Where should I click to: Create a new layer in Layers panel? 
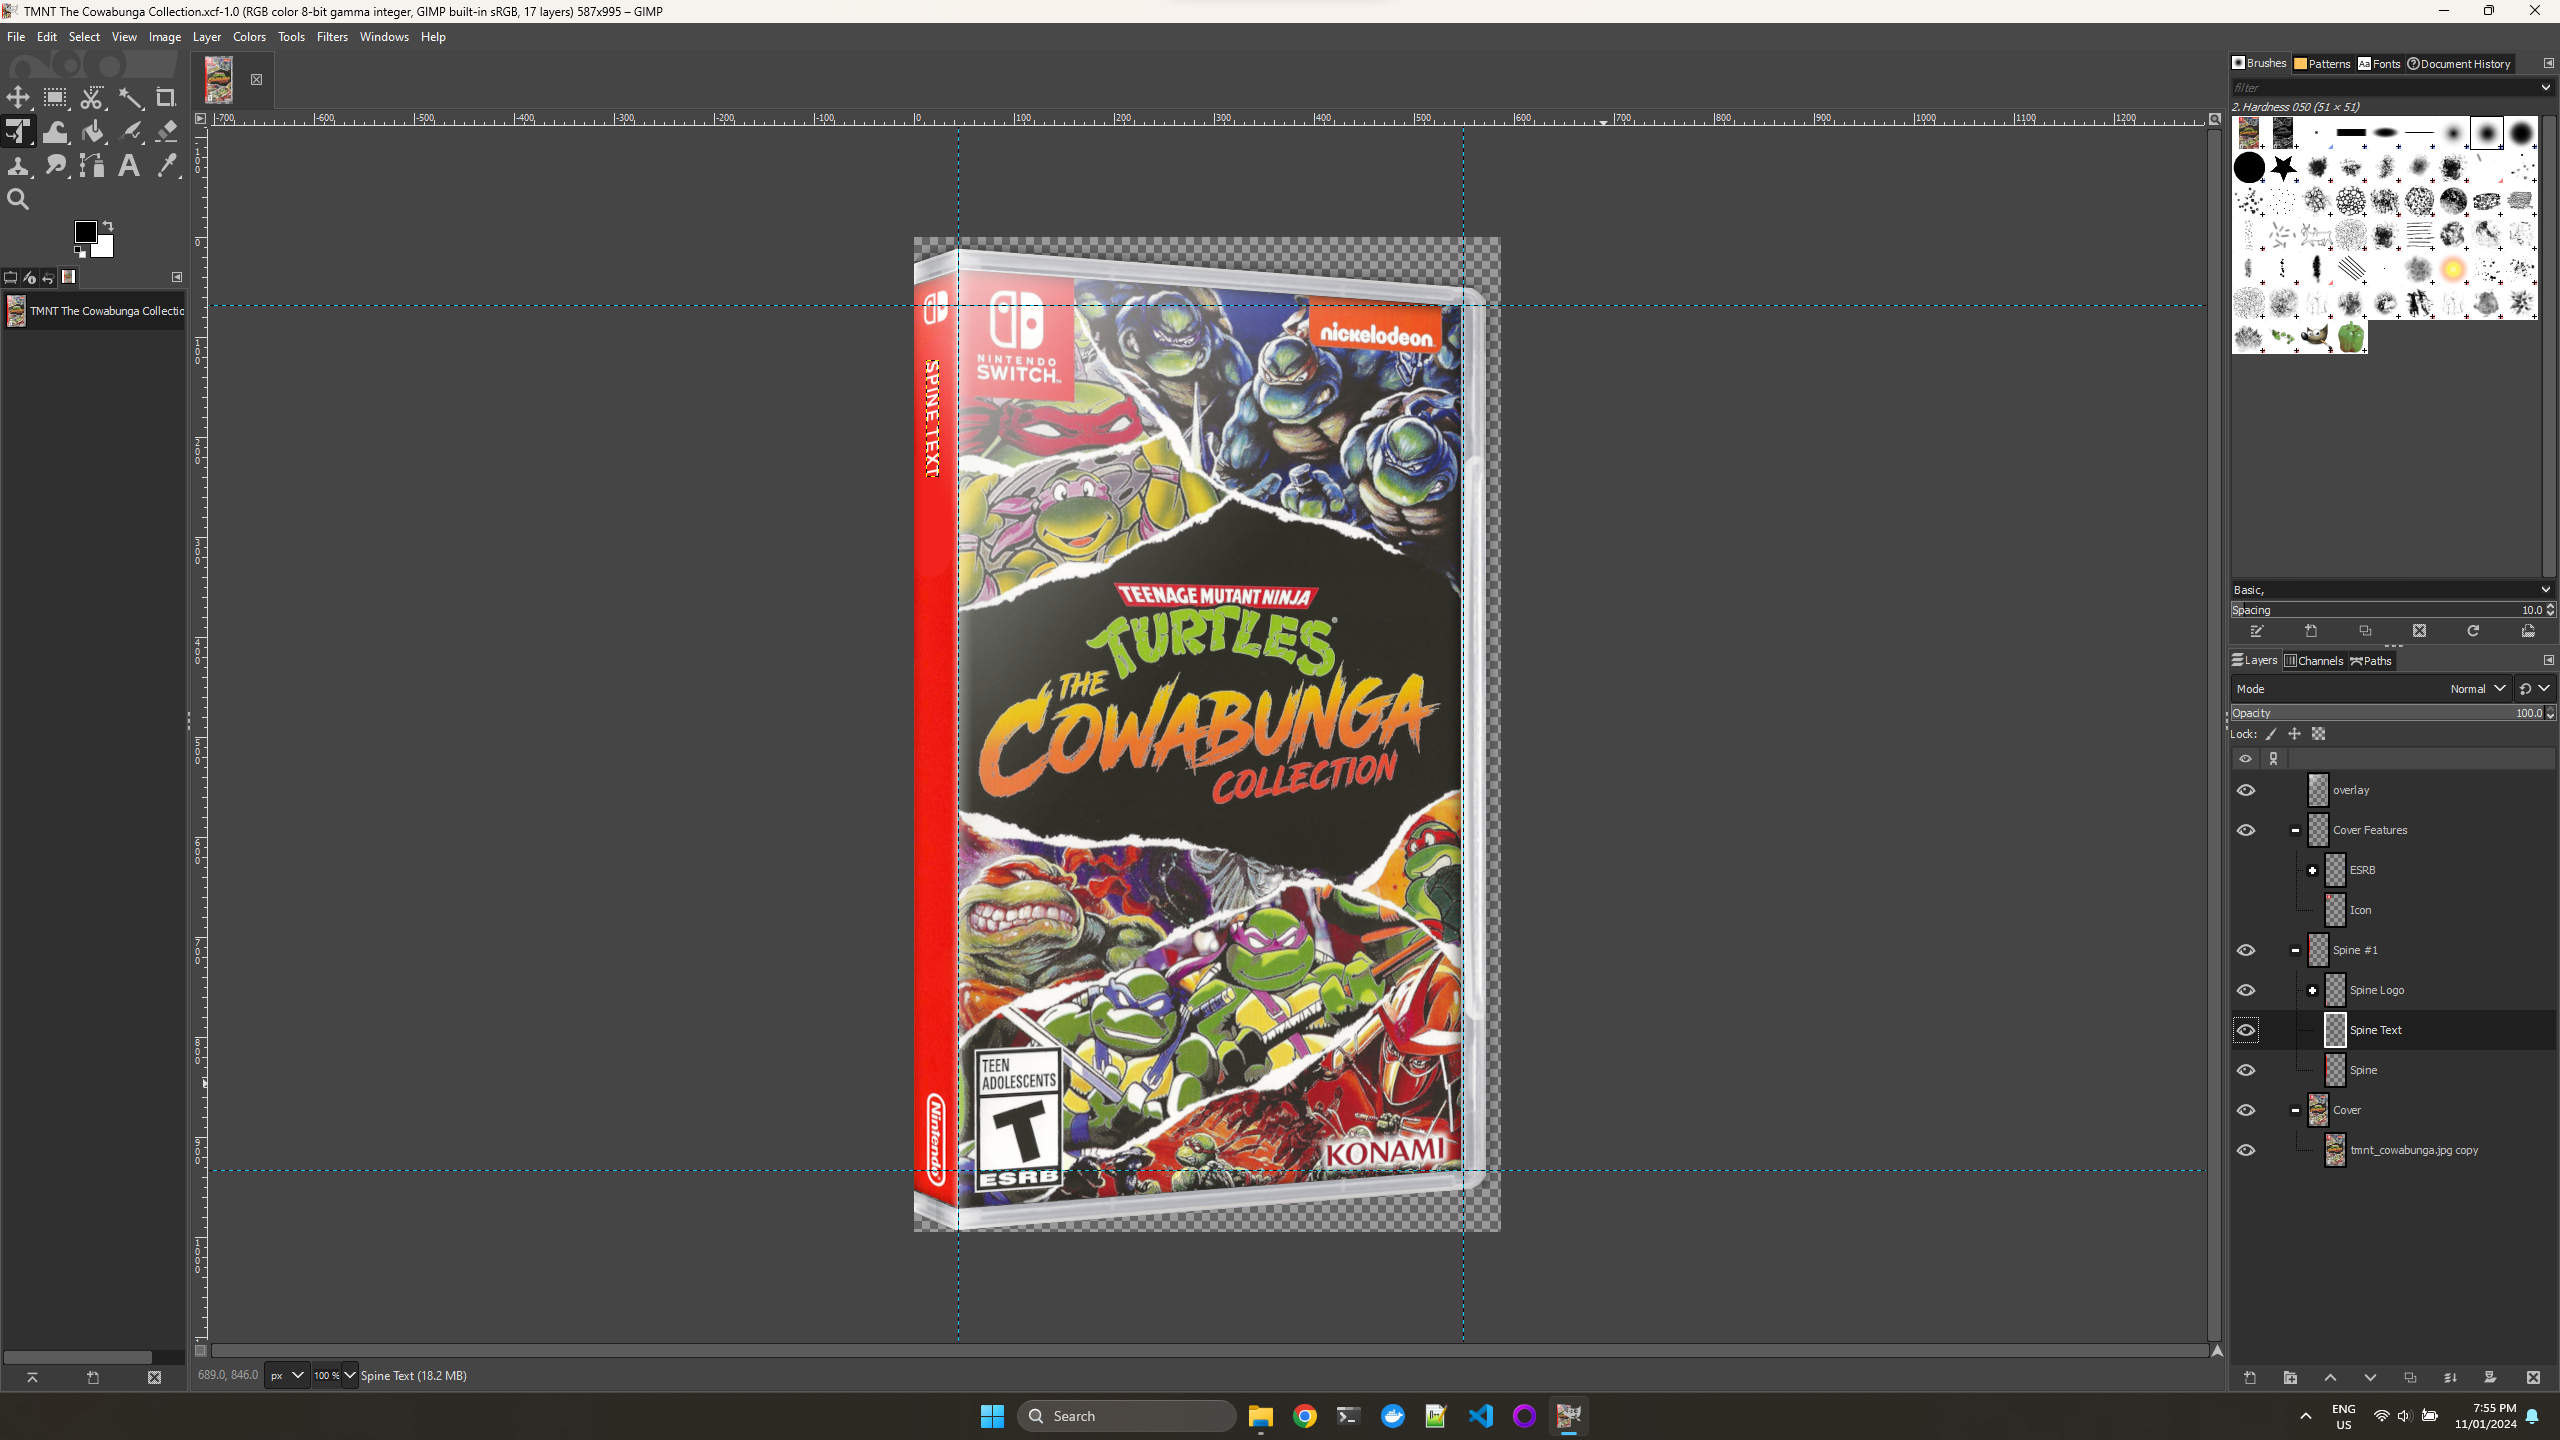2250,1378
